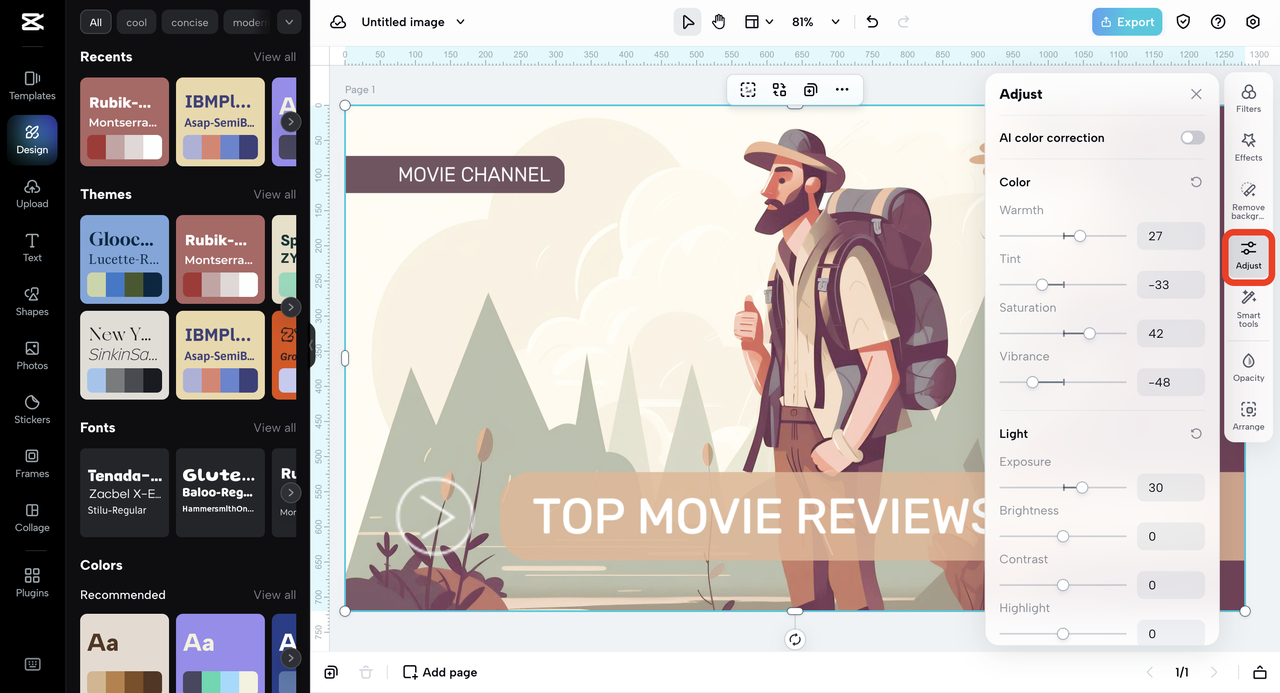Open the Upload panel
Image resolution: width=1280 pixels, height=693 pixels.
(x=32, y=193)
